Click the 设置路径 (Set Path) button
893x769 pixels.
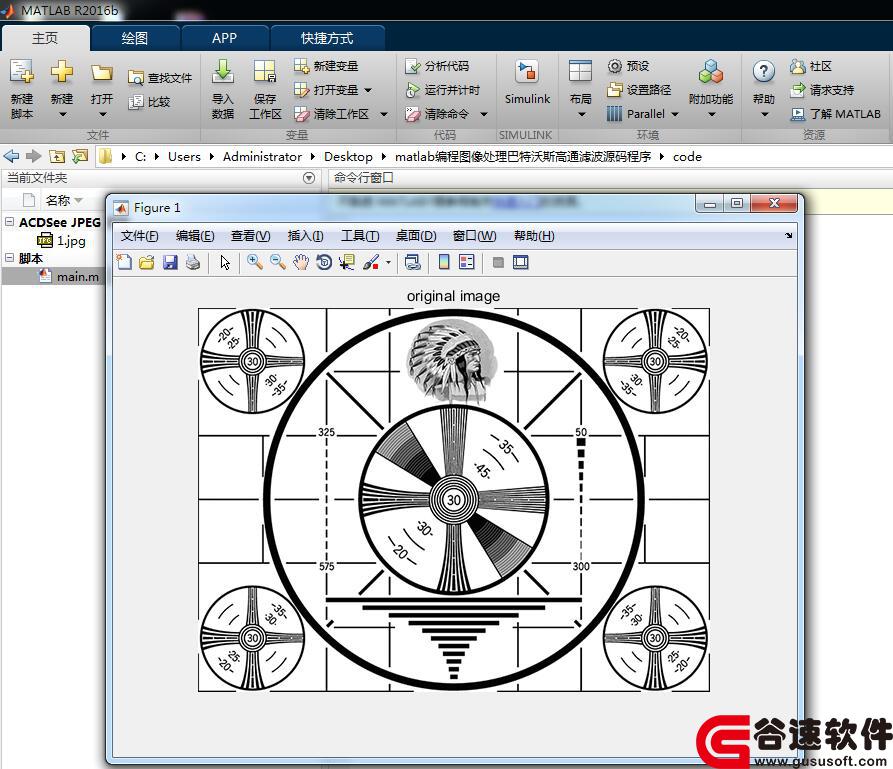coord(640,90)
